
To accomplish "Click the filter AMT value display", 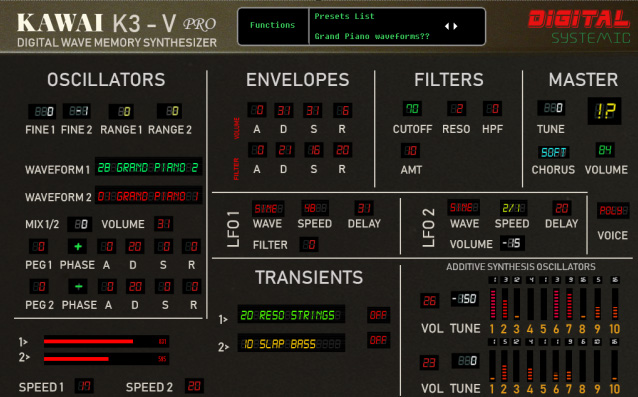I will [410, 151].
